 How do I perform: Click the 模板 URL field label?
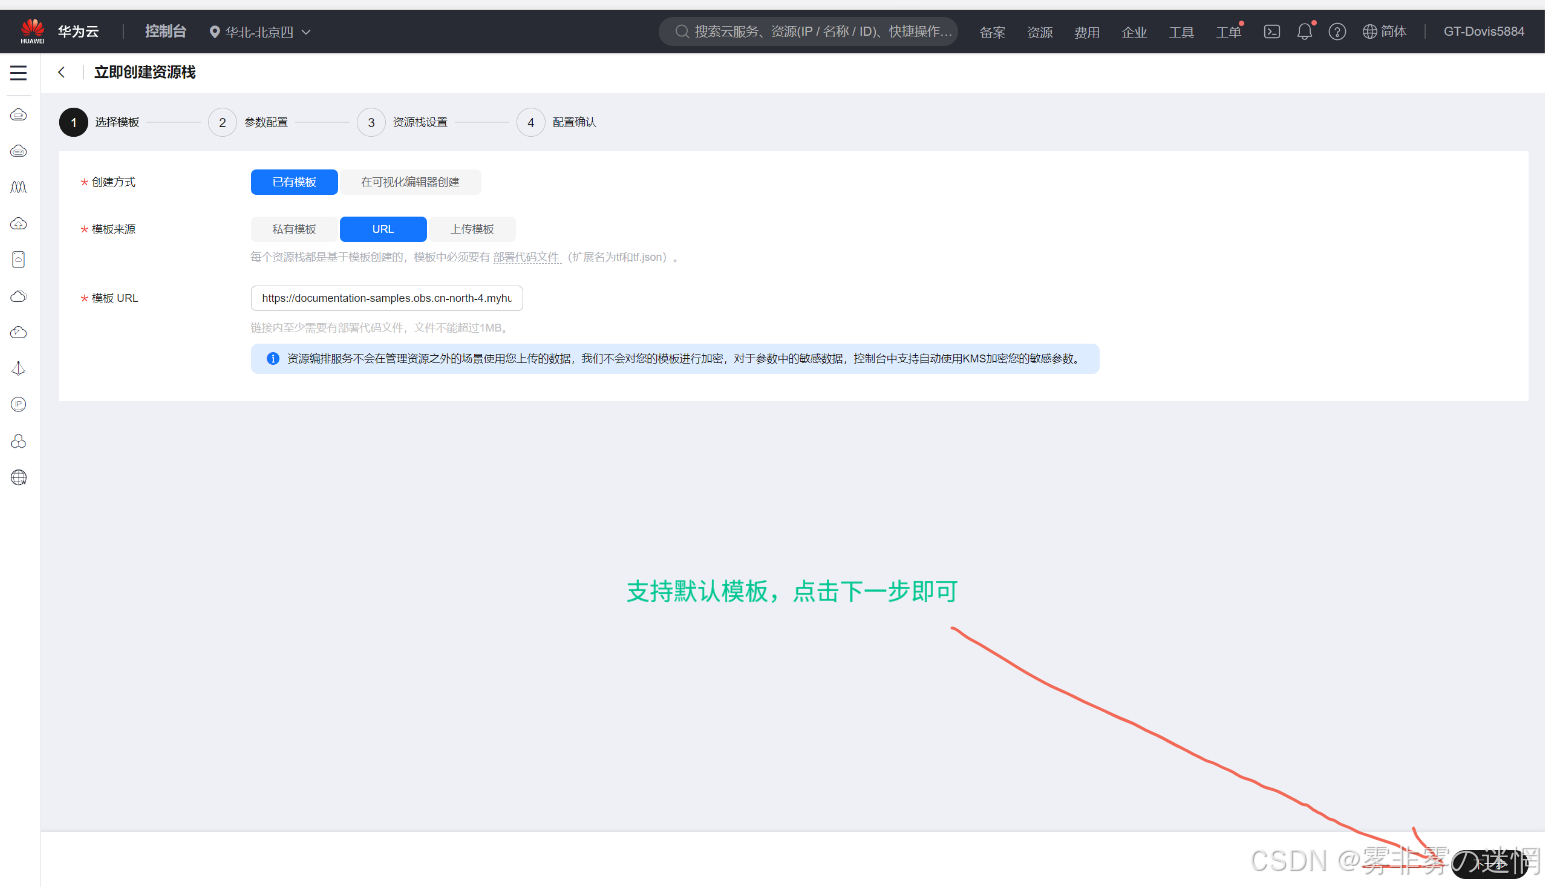[115, 298]
